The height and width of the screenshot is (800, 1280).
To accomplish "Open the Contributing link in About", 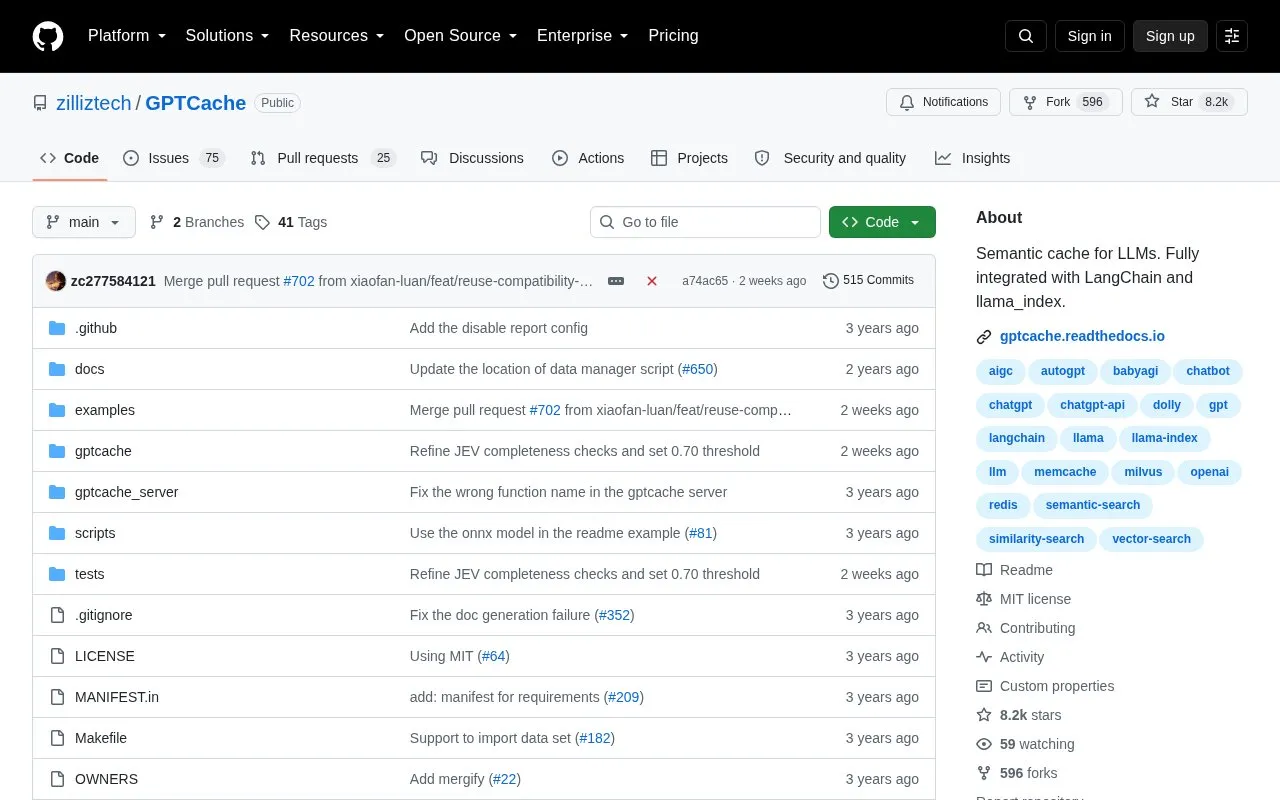I will point(1038,628).
